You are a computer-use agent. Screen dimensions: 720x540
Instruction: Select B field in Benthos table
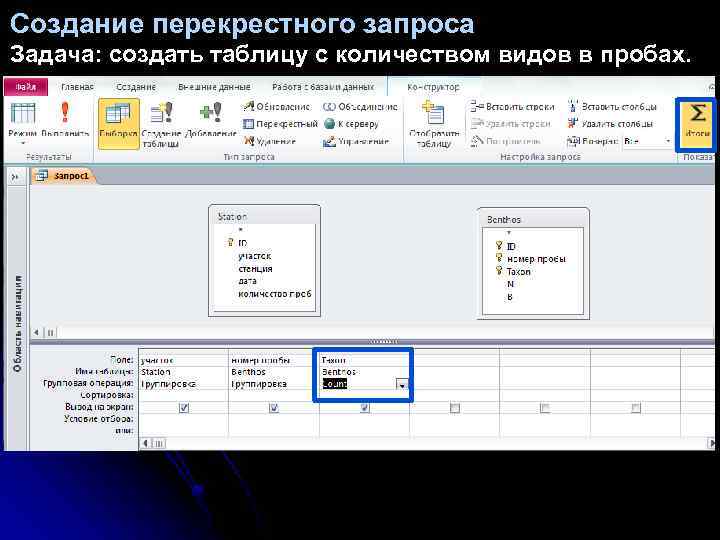click(510, 297)
